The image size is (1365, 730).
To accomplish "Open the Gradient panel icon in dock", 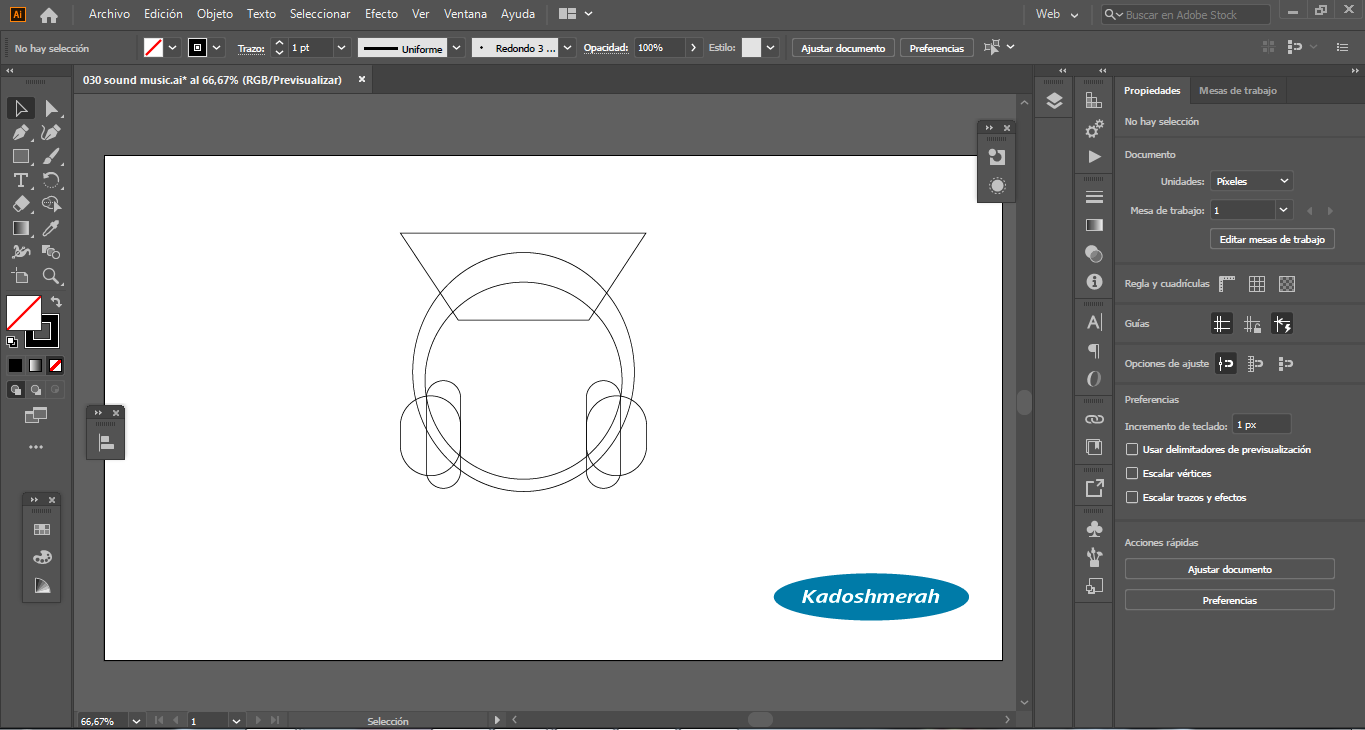I will 1094,225.
